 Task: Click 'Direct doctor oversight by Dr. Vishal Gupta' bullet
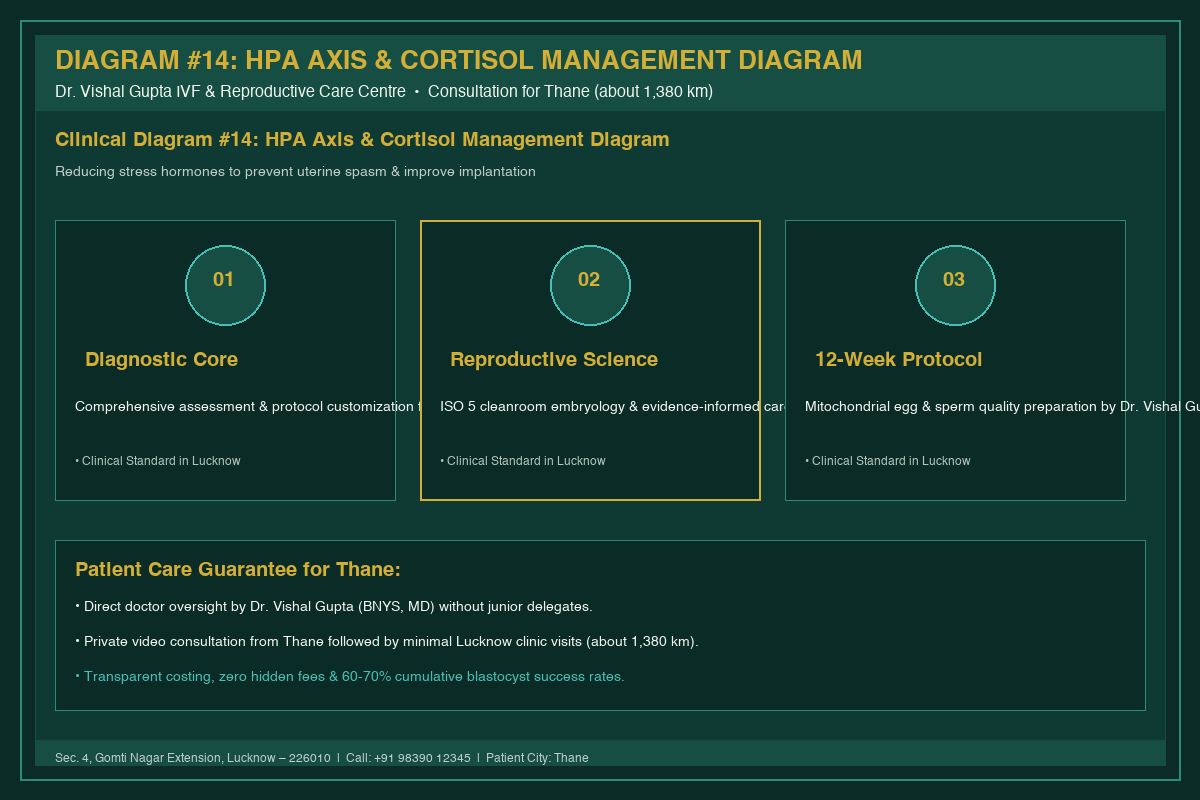point(334,606)
